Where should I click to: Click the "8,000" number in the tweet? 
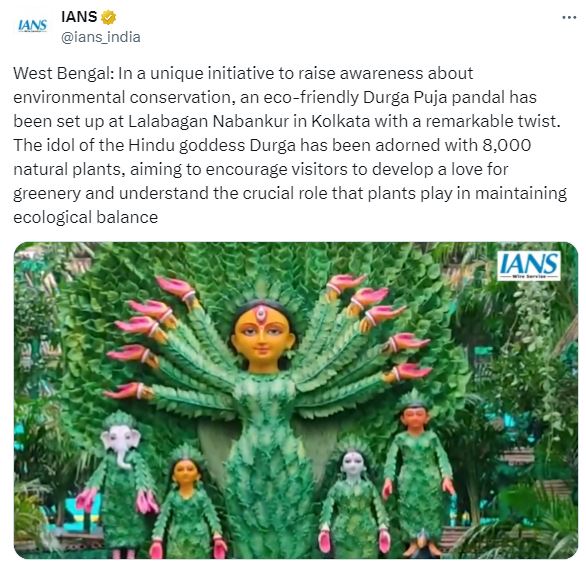(x=506, y=145)
